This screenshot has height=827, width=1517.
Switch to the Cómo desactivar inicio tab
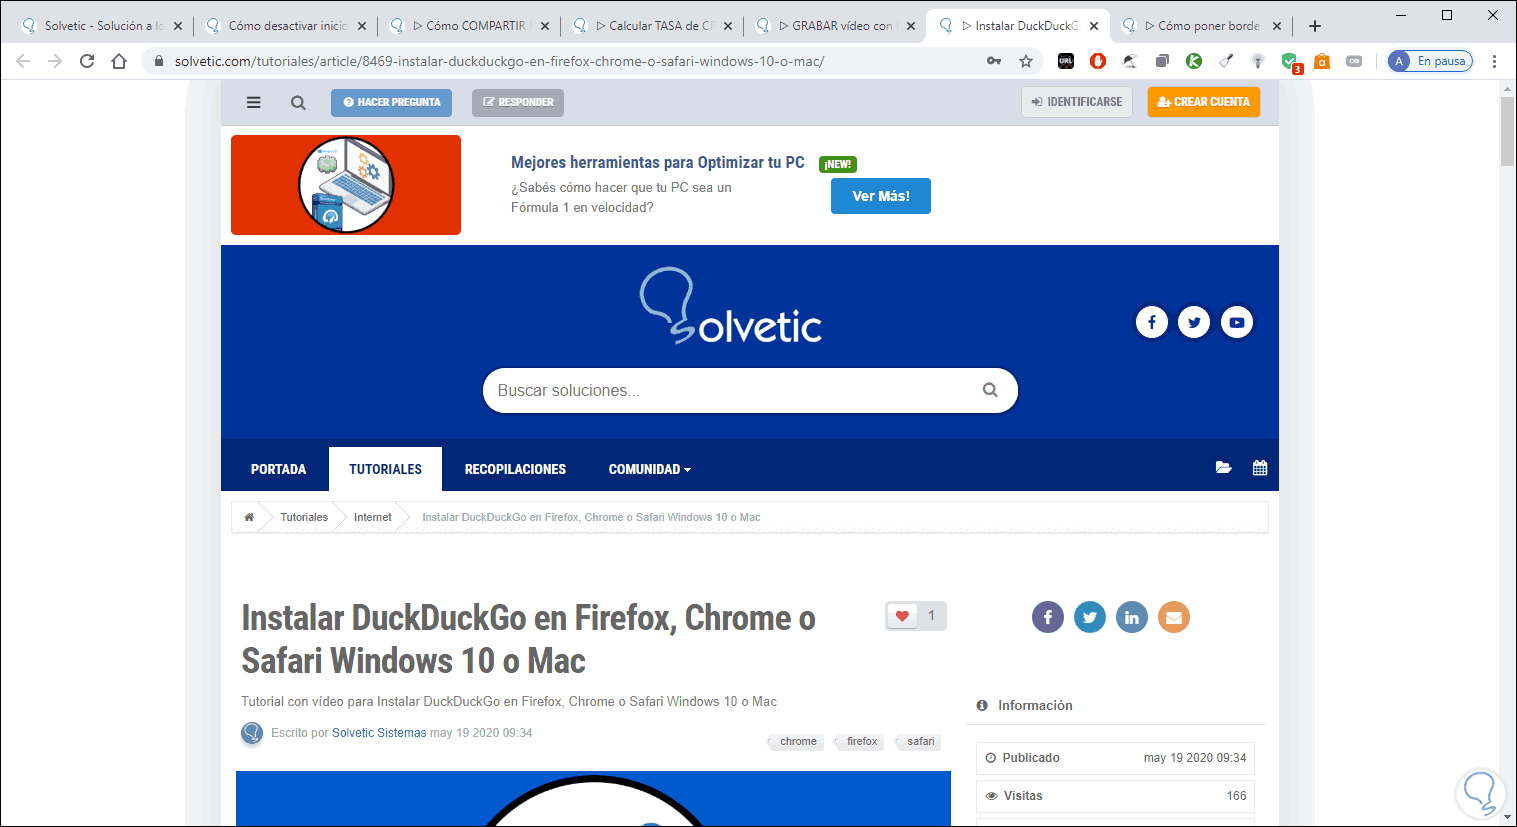point(285,26)
